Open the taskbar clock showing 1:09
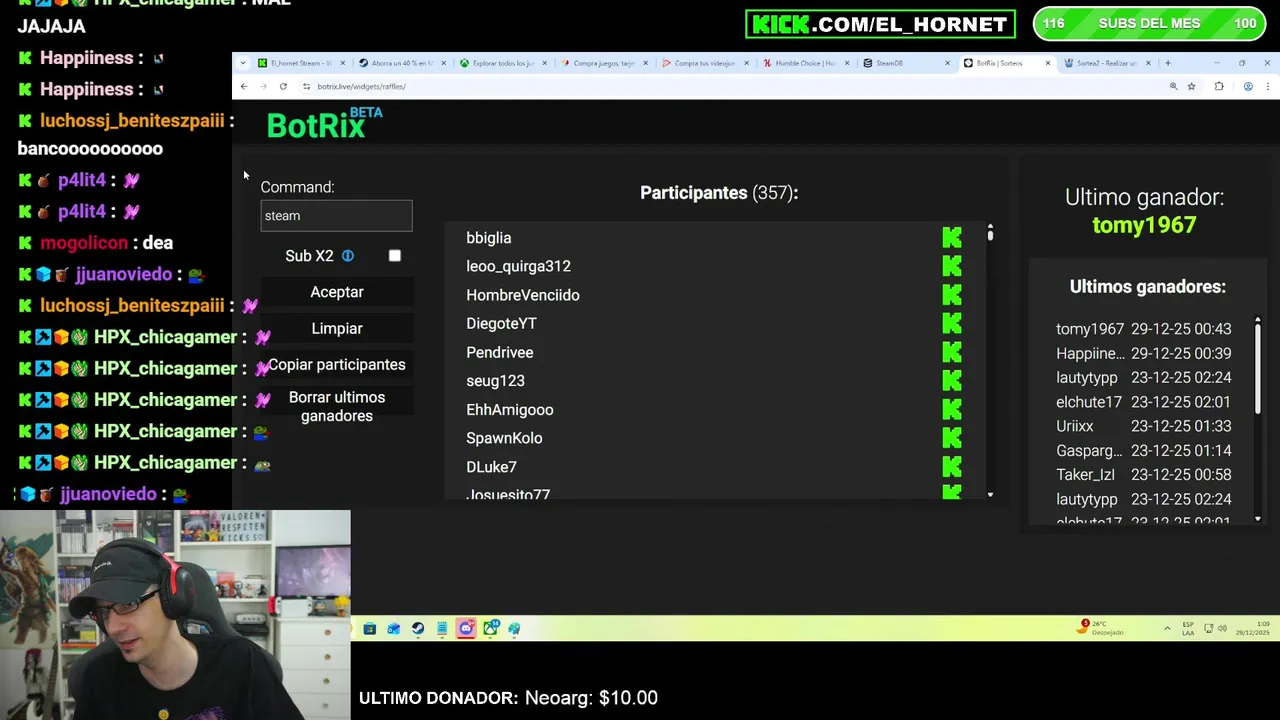This screenshot has height=720, width=1280. pyautogui.click(x=1254, y=628)
